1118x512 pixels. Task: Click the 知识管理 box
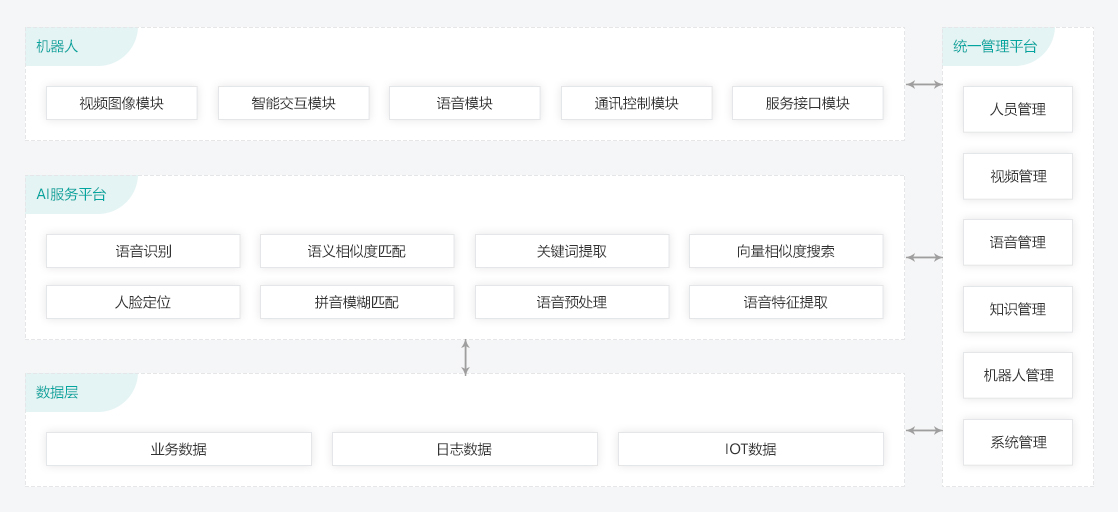(1017, 309)
